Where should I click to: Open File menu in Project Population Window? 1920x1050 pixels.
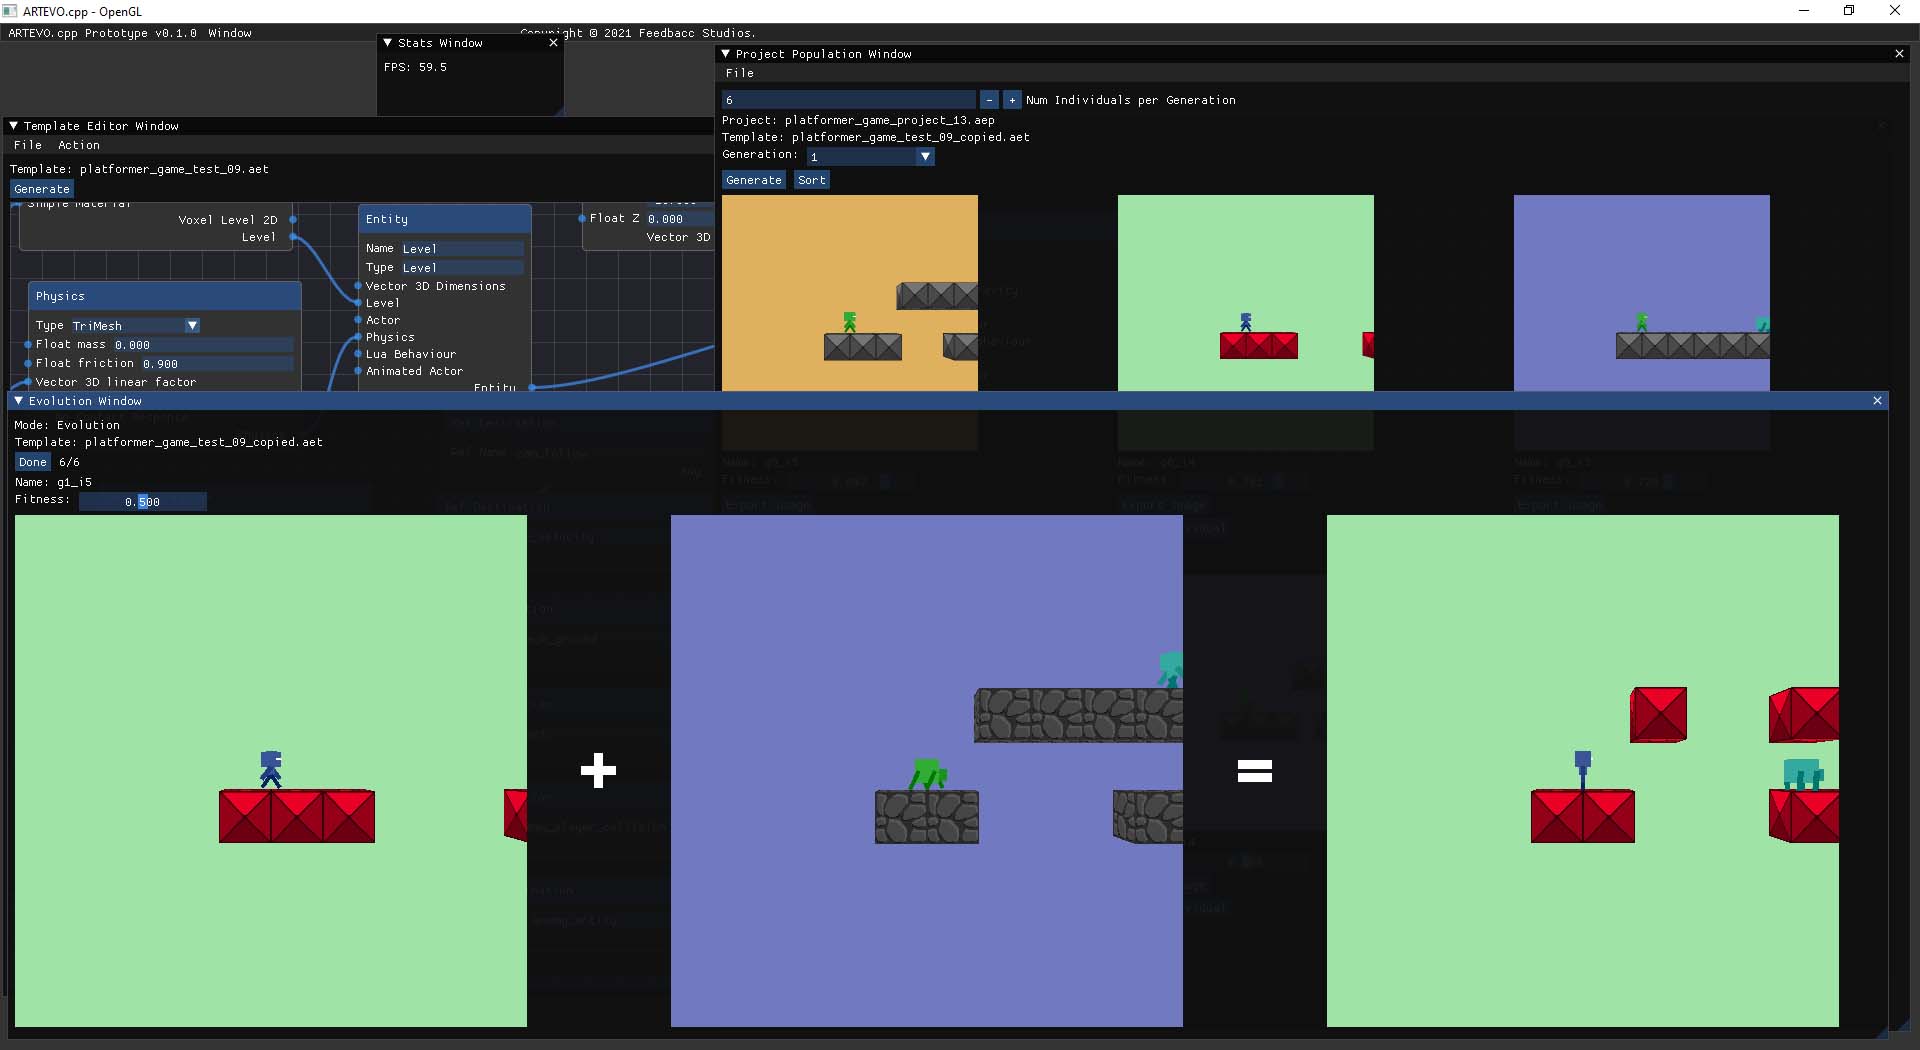740,73
